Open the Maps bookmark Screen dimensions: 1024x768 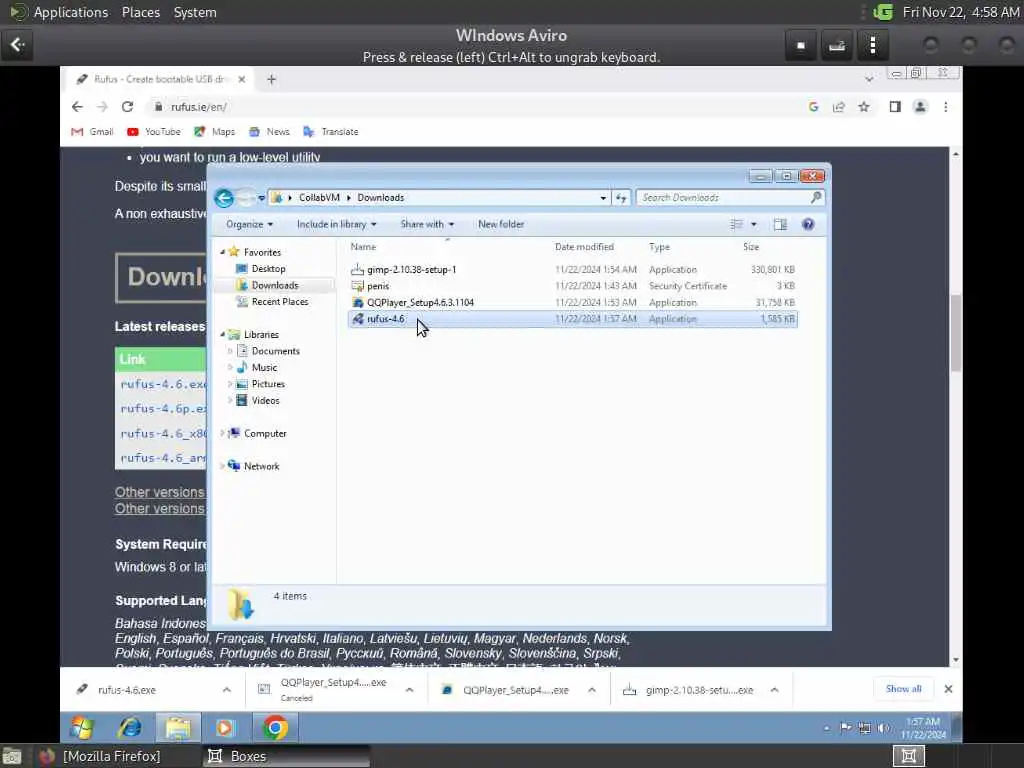214,132
